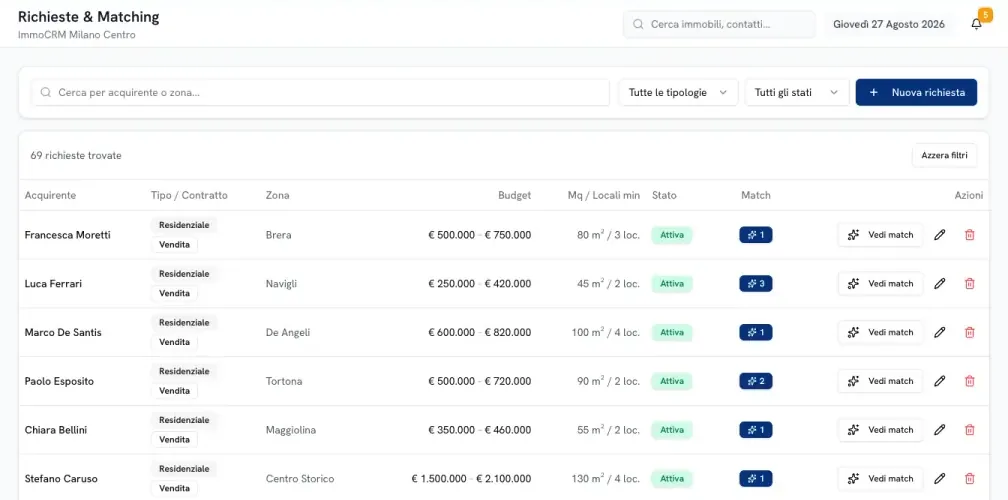Image resolution: width=1008 pixels, height=500 pixels.
Task: Click the Match column header
Action: [x=755, y=195]
